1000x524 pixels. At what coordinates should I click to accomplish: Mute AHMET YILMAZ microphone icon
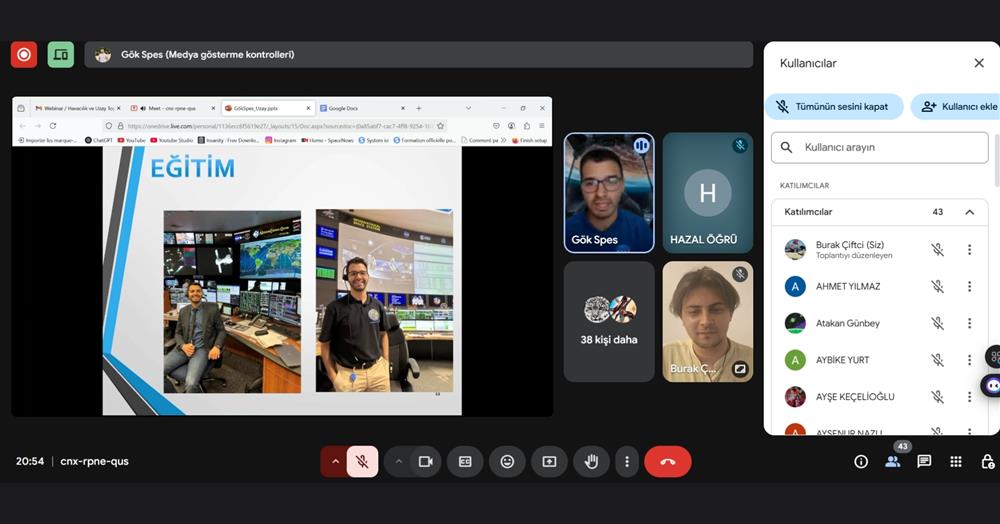(x=937, y=287)
